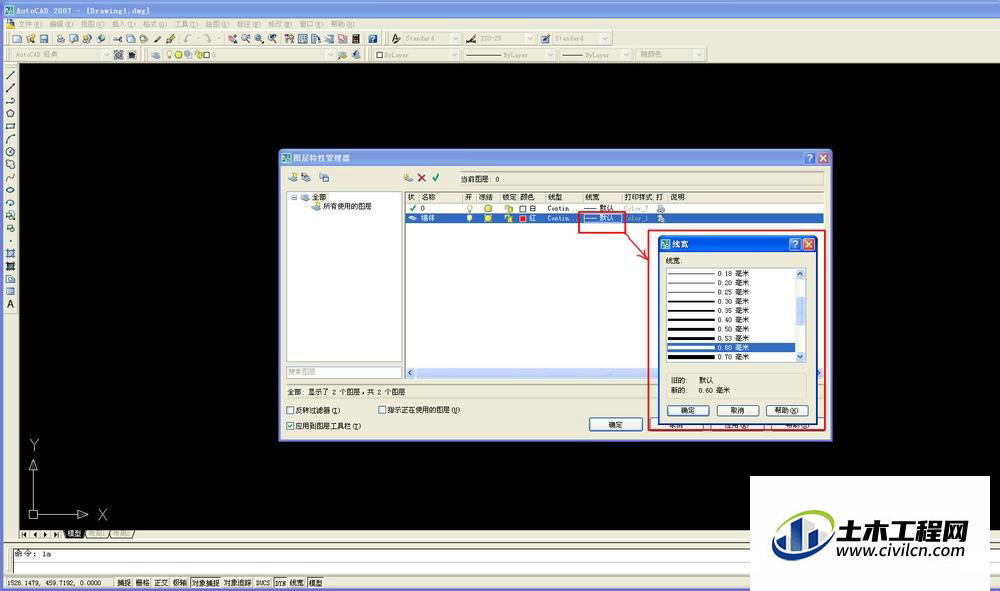Select the Line draw tool
This screenshot has width=1000, height=591.
click(x=10, y=75)
